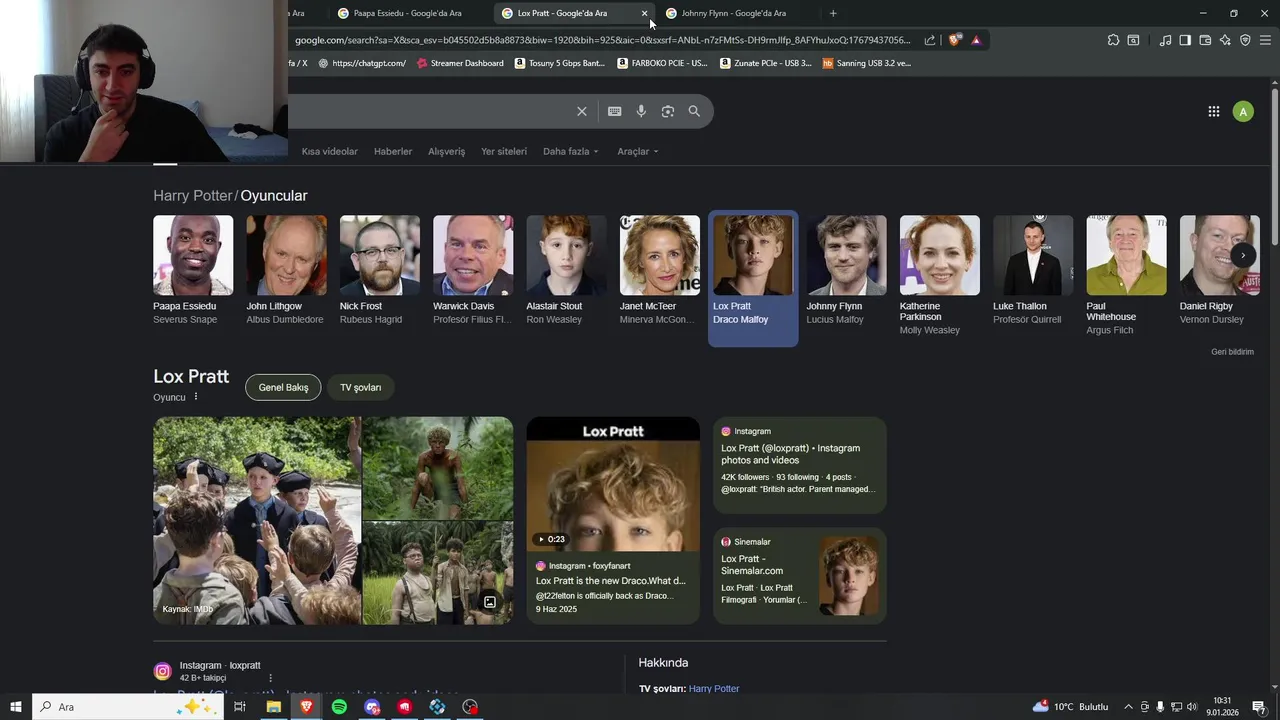Viewport: 1280px width, 720px height.
Task: Open a new browser tab
Action: pyautogui.click(x=833, y=13)
